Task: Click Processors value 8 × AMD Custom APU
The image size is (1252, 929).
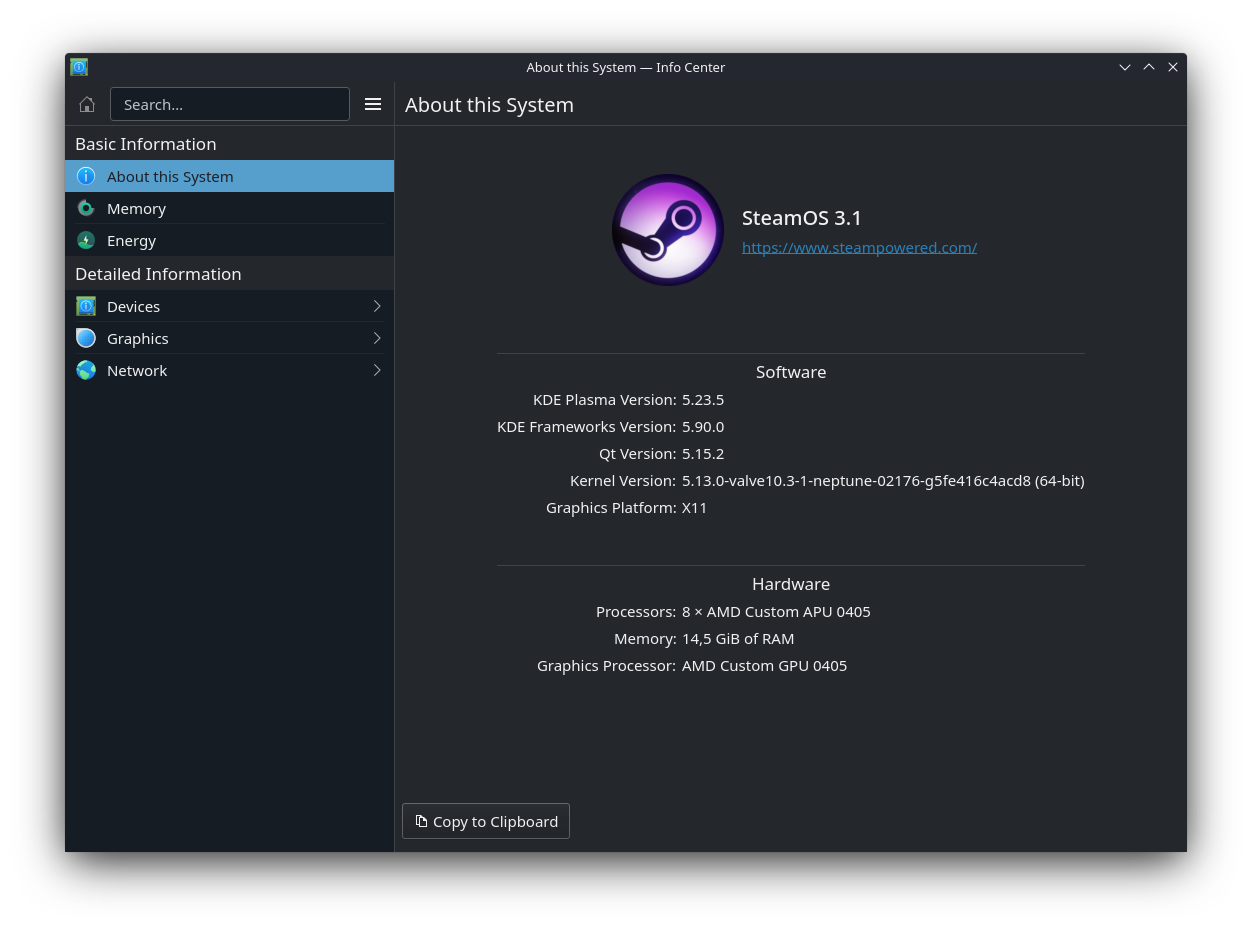Action: coord(776,611)
